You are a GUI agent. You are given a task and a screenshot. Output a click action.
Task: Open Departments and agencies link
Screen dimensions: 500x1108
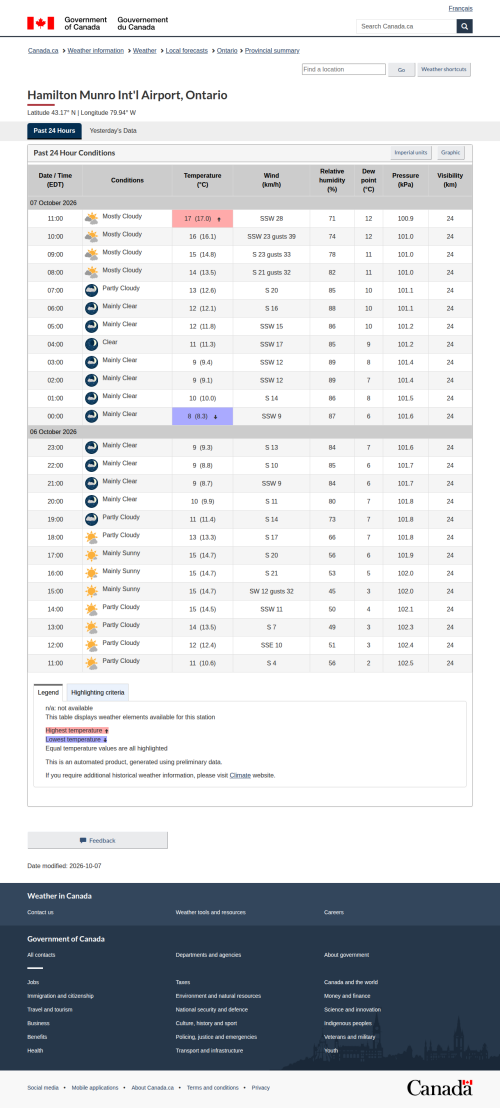[208, 955]
